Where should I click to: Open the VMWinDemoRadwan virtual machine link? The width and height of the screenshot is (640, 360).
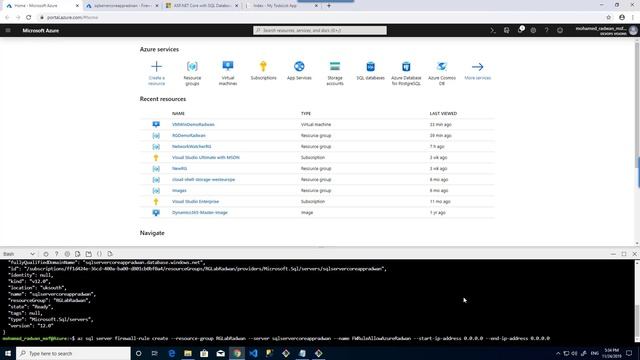tap(193, 124)
